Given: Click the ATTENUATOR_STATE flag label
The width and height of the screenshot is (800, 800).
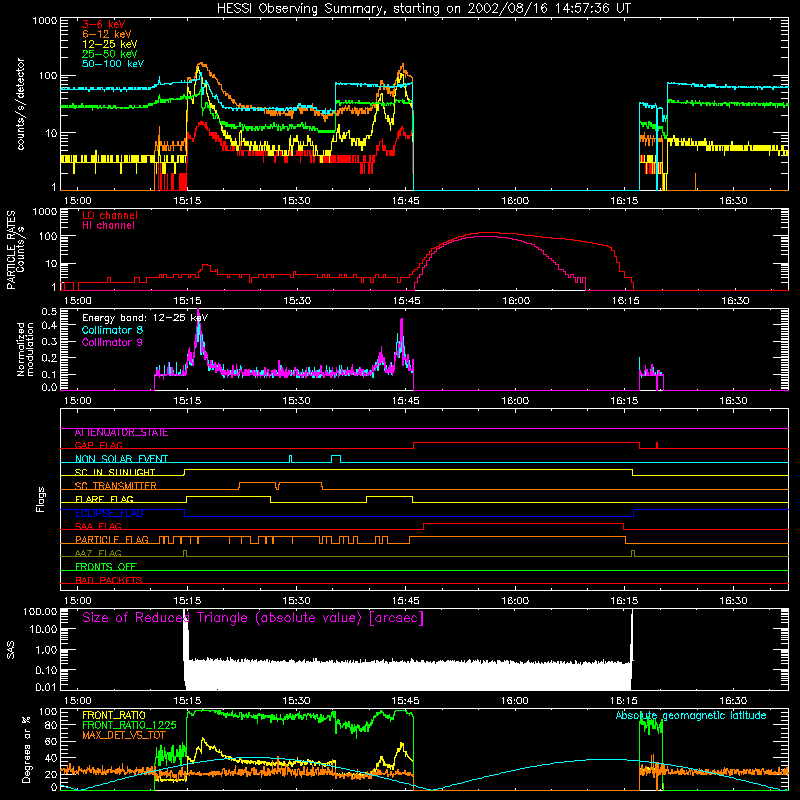Looking at the screenshot, I should [x=121, y=433].
